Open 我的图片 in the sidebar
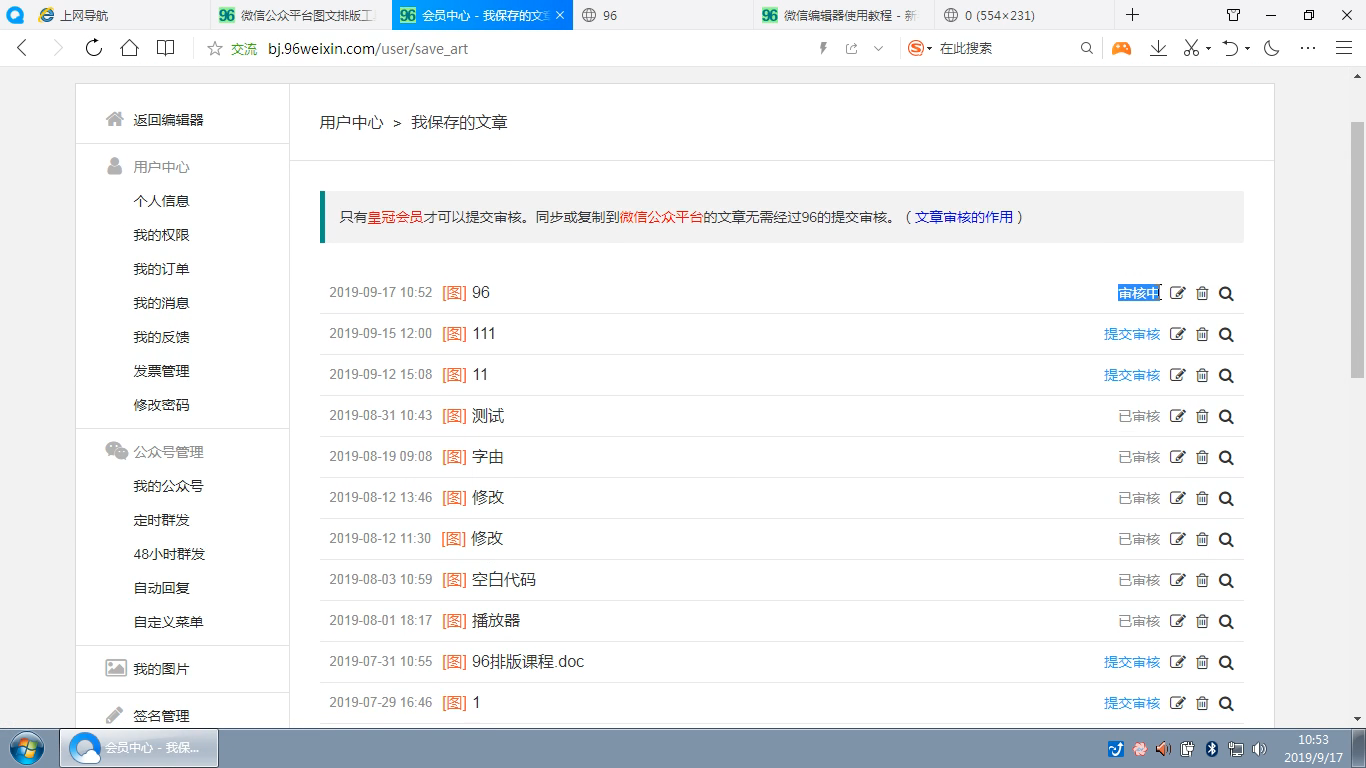The height and width of the screenshot is (768, 1366). pos(161,669)
